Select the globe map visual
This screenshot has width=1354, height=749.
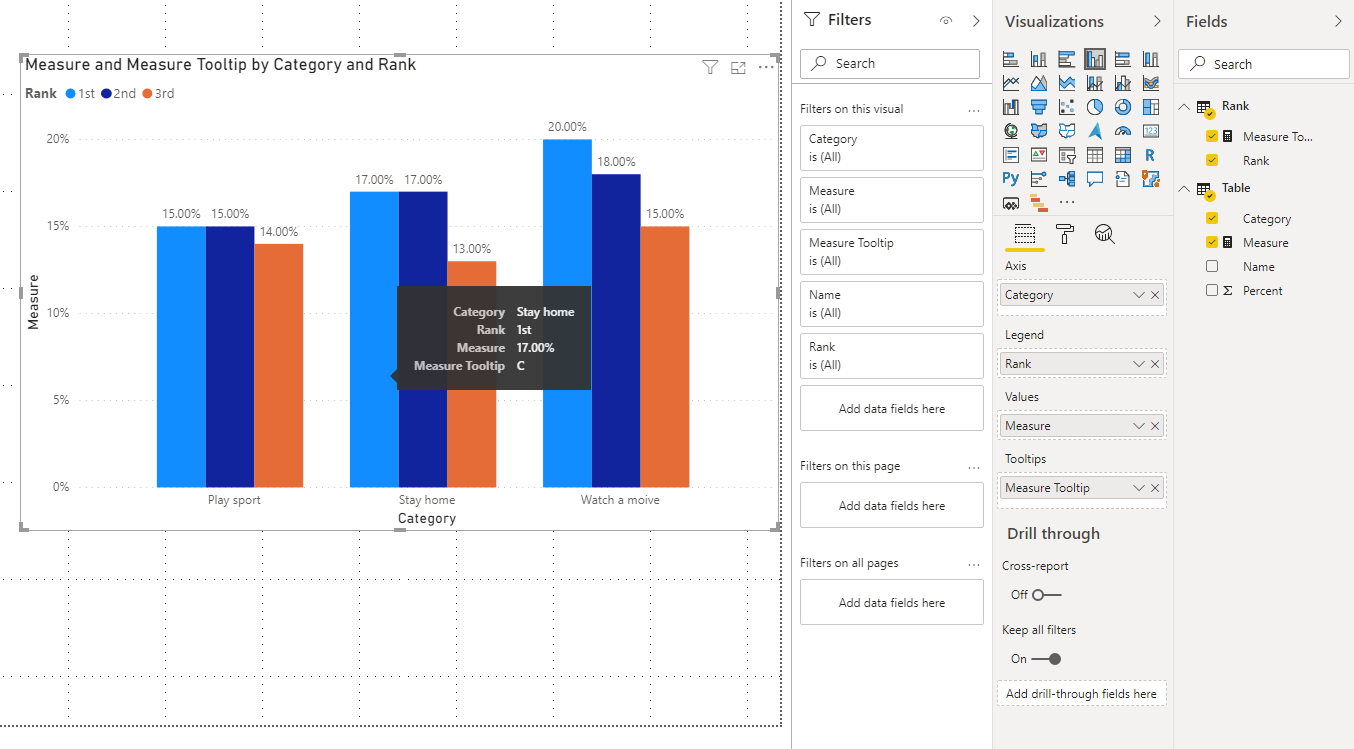(1011, 131)
